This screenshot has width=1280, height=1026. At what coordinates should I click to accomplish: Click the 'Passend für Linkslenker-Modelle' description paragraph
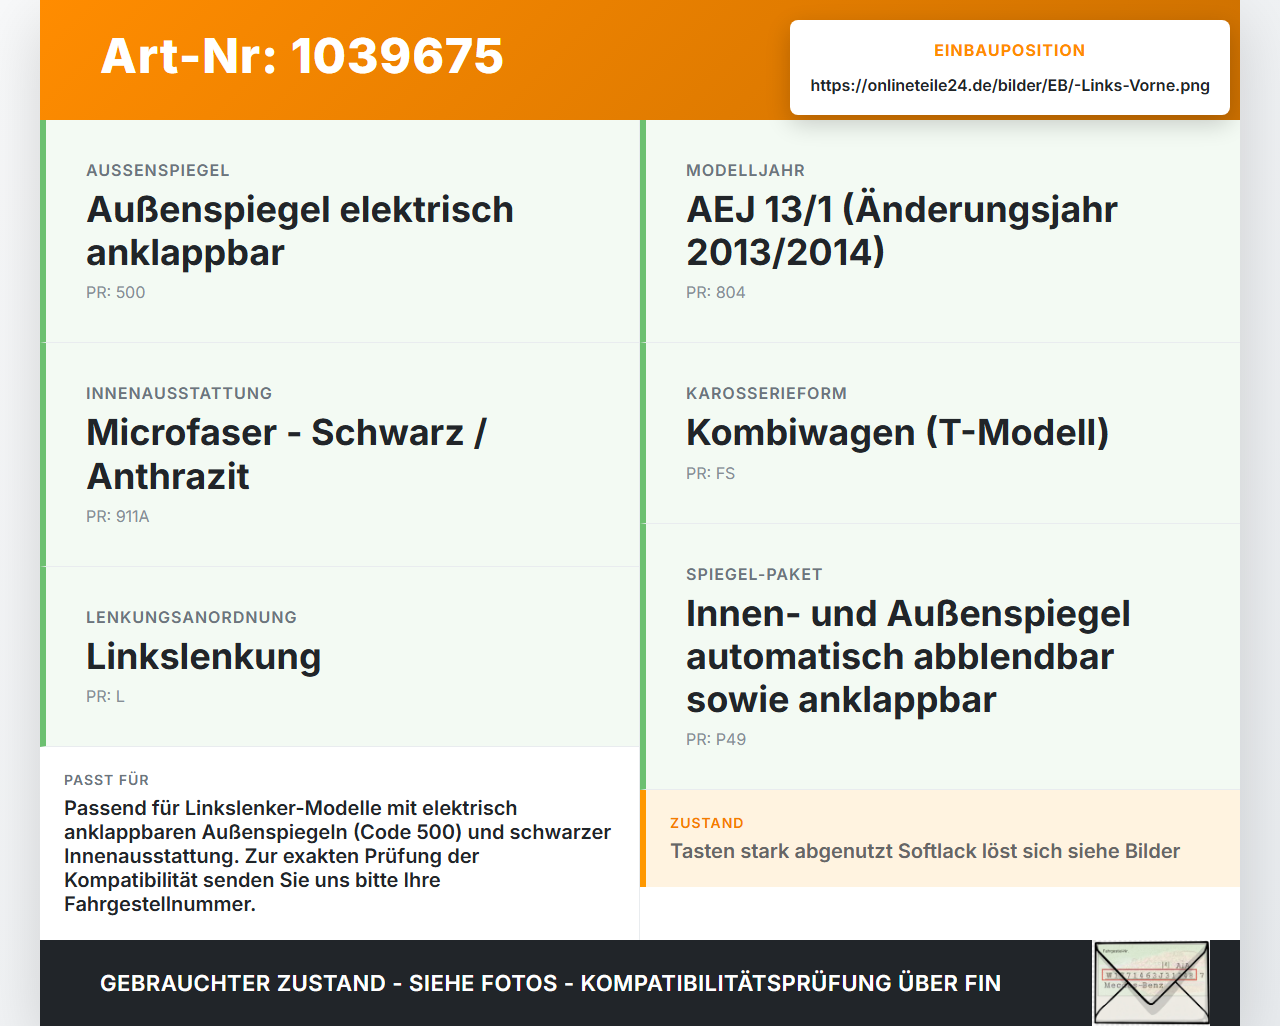tap(338, 856)
